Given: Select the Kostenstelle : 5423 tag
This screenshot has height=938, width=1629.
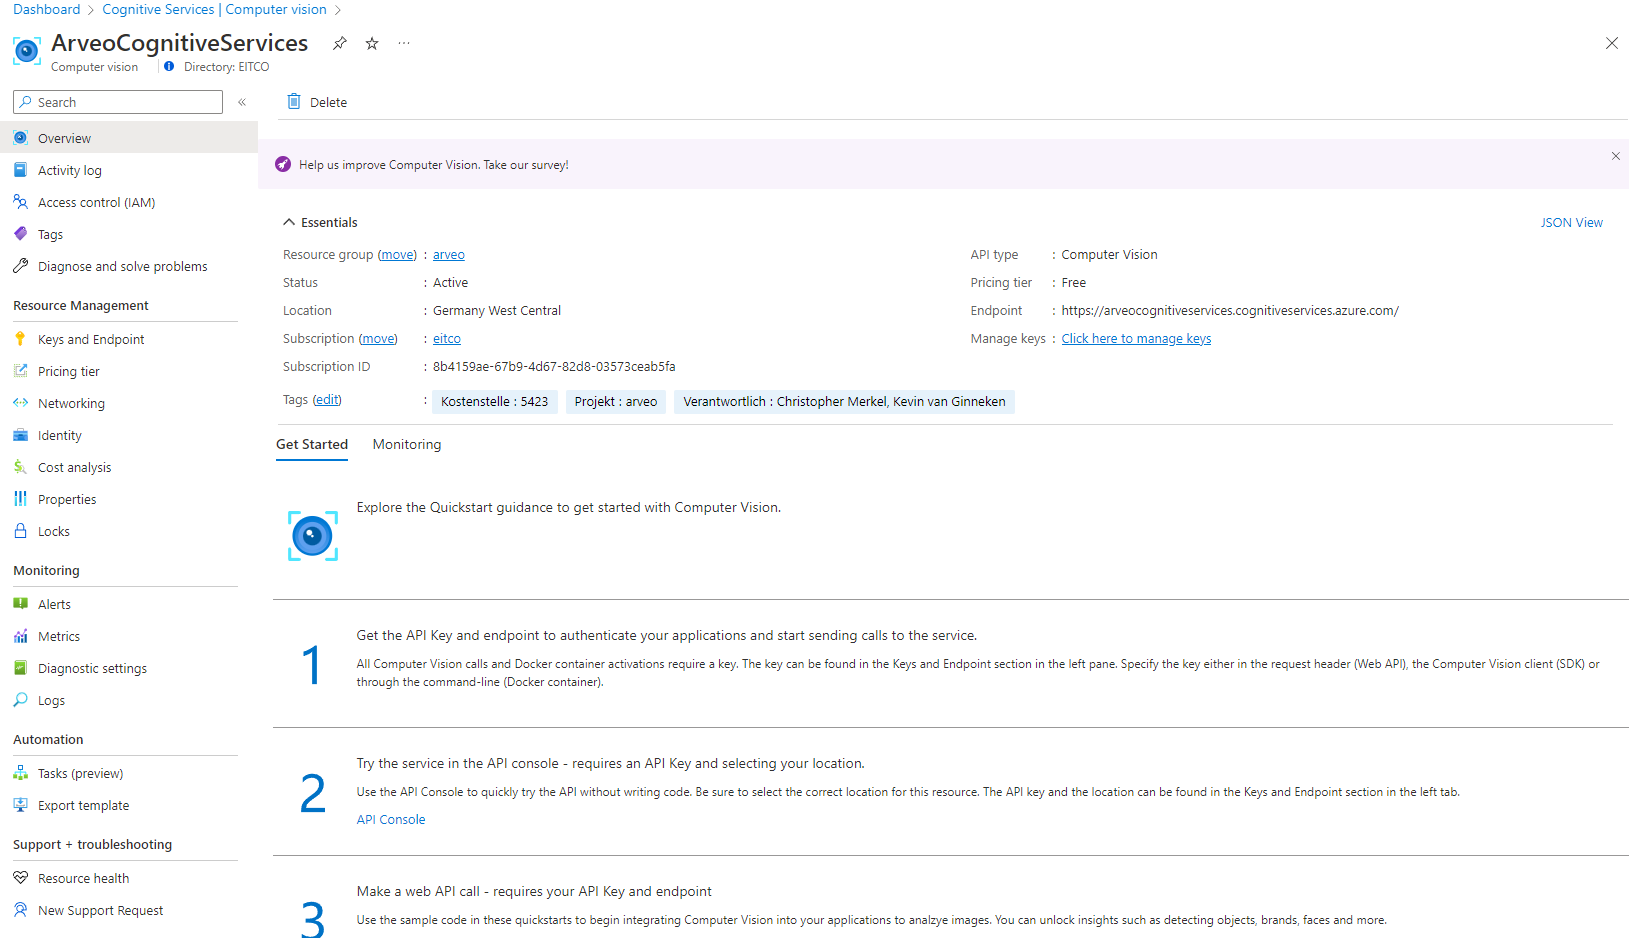Looking at the screenshot, I should click(x=495, y=401).
